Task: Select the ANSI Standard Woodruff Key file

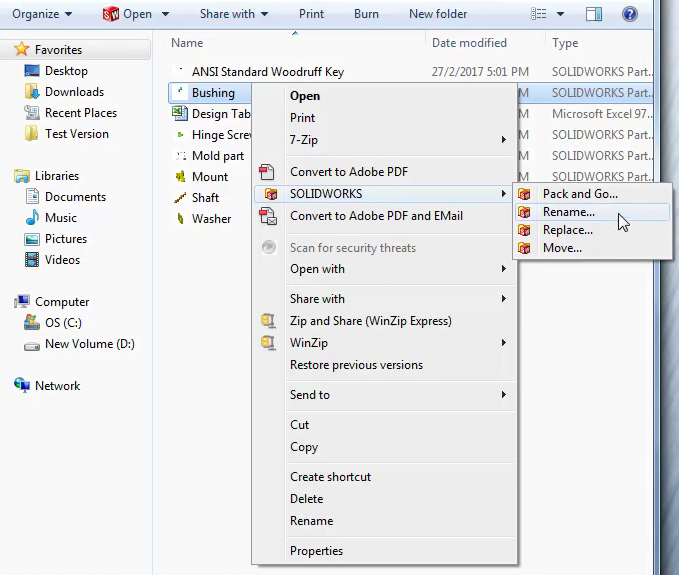Action: pyautogui.click(x=268, y=71)
